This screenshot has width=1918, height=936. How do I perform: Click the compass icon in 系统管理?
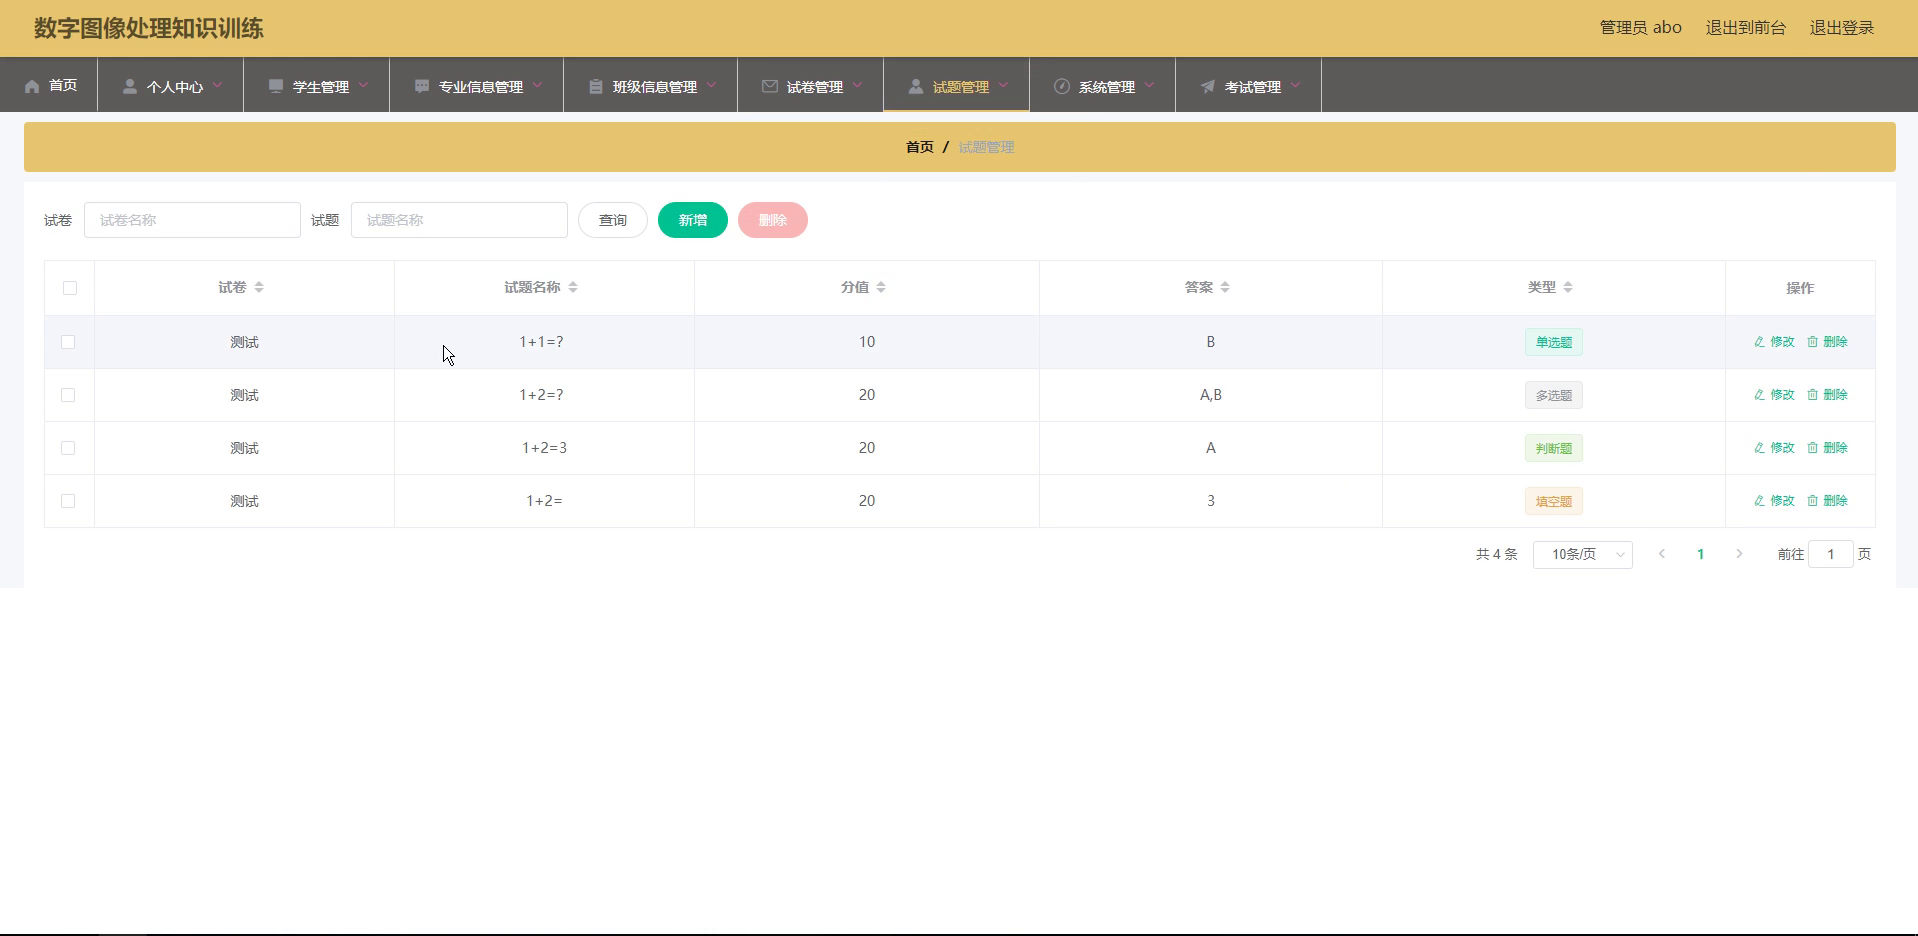pos(1062,86)
